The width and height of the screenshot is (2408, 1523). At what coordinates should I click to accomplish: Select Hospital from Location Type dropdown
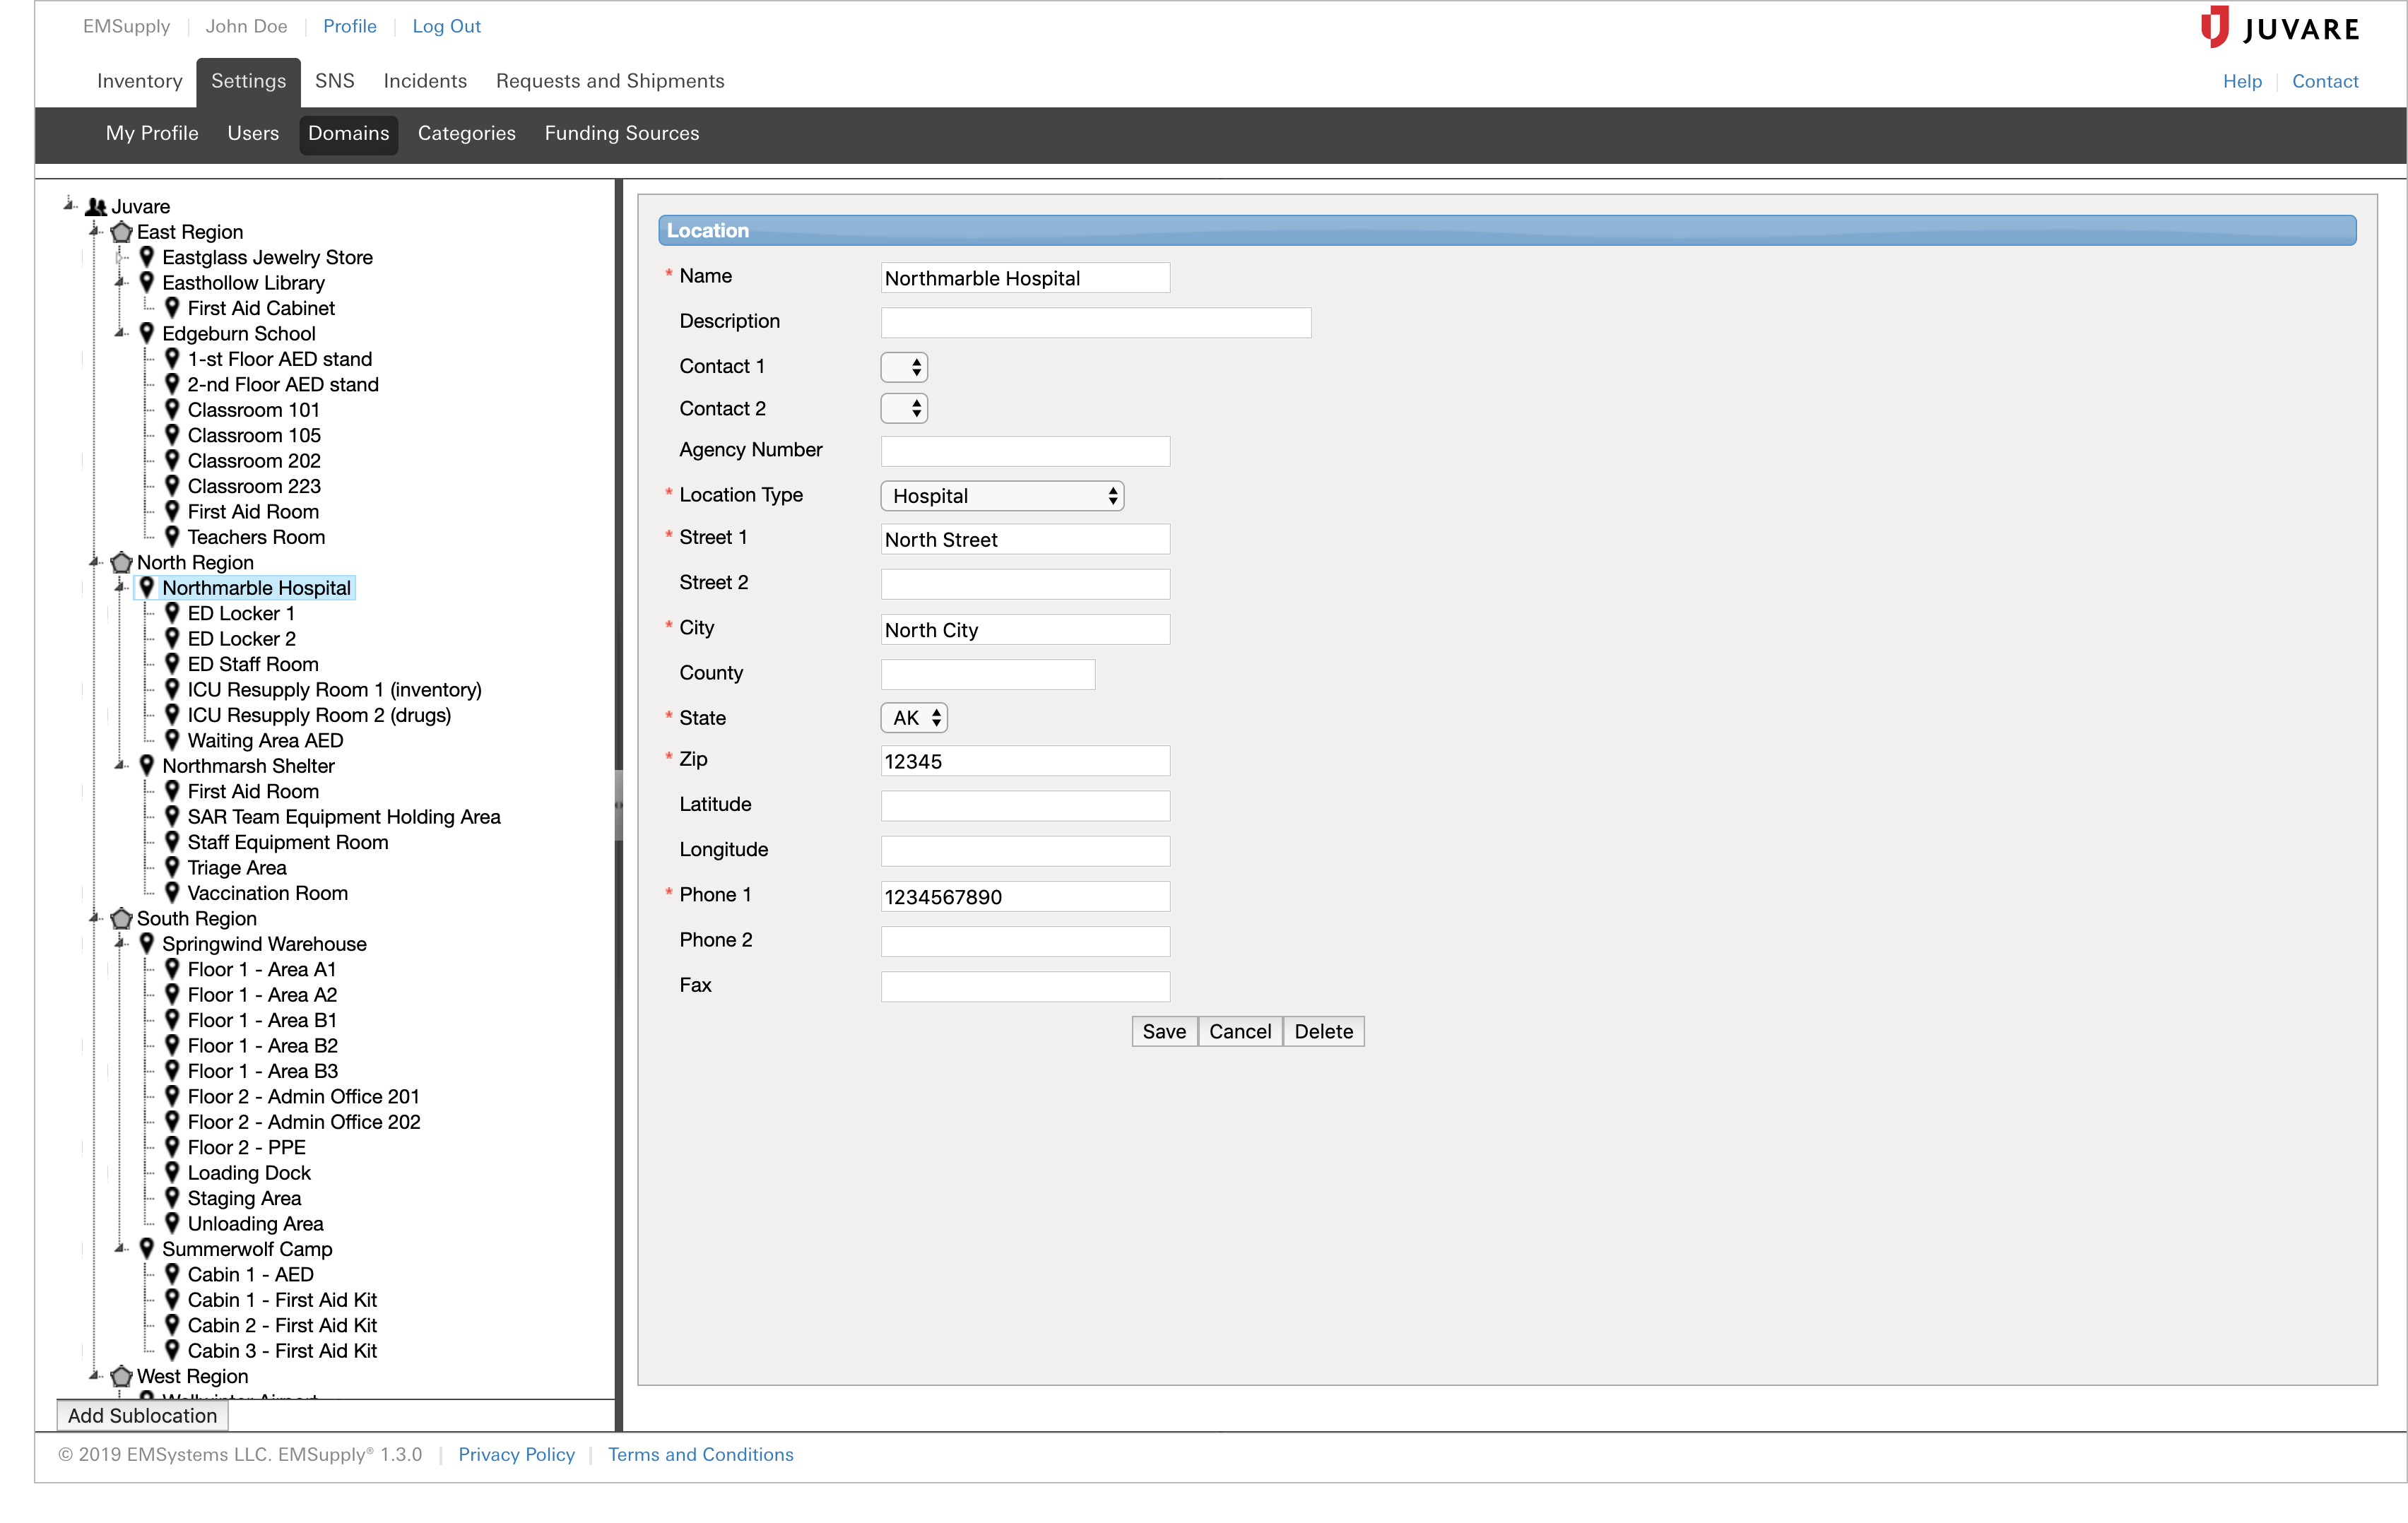coord(1002,494)
